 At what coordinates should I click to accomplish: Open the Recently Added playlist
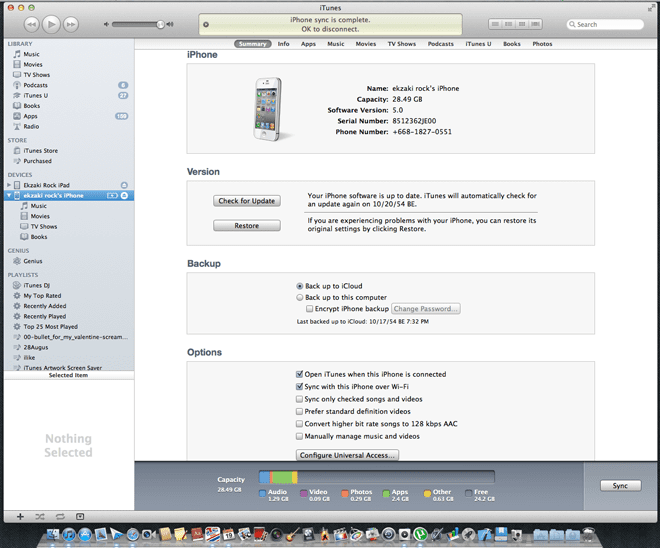pyautogui.click(x=45, y=306)
